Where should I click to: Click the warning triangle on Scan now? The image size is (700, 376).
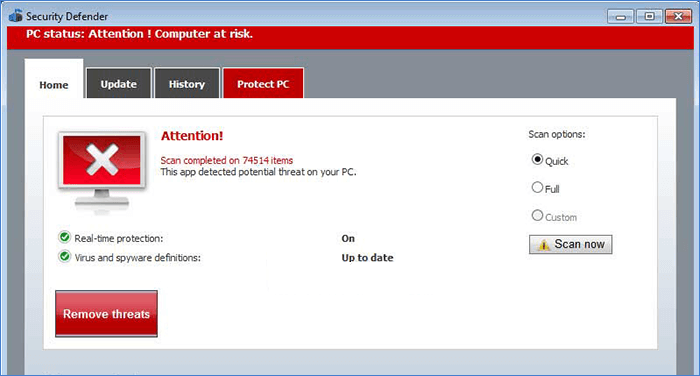click(x=543, y=245)
